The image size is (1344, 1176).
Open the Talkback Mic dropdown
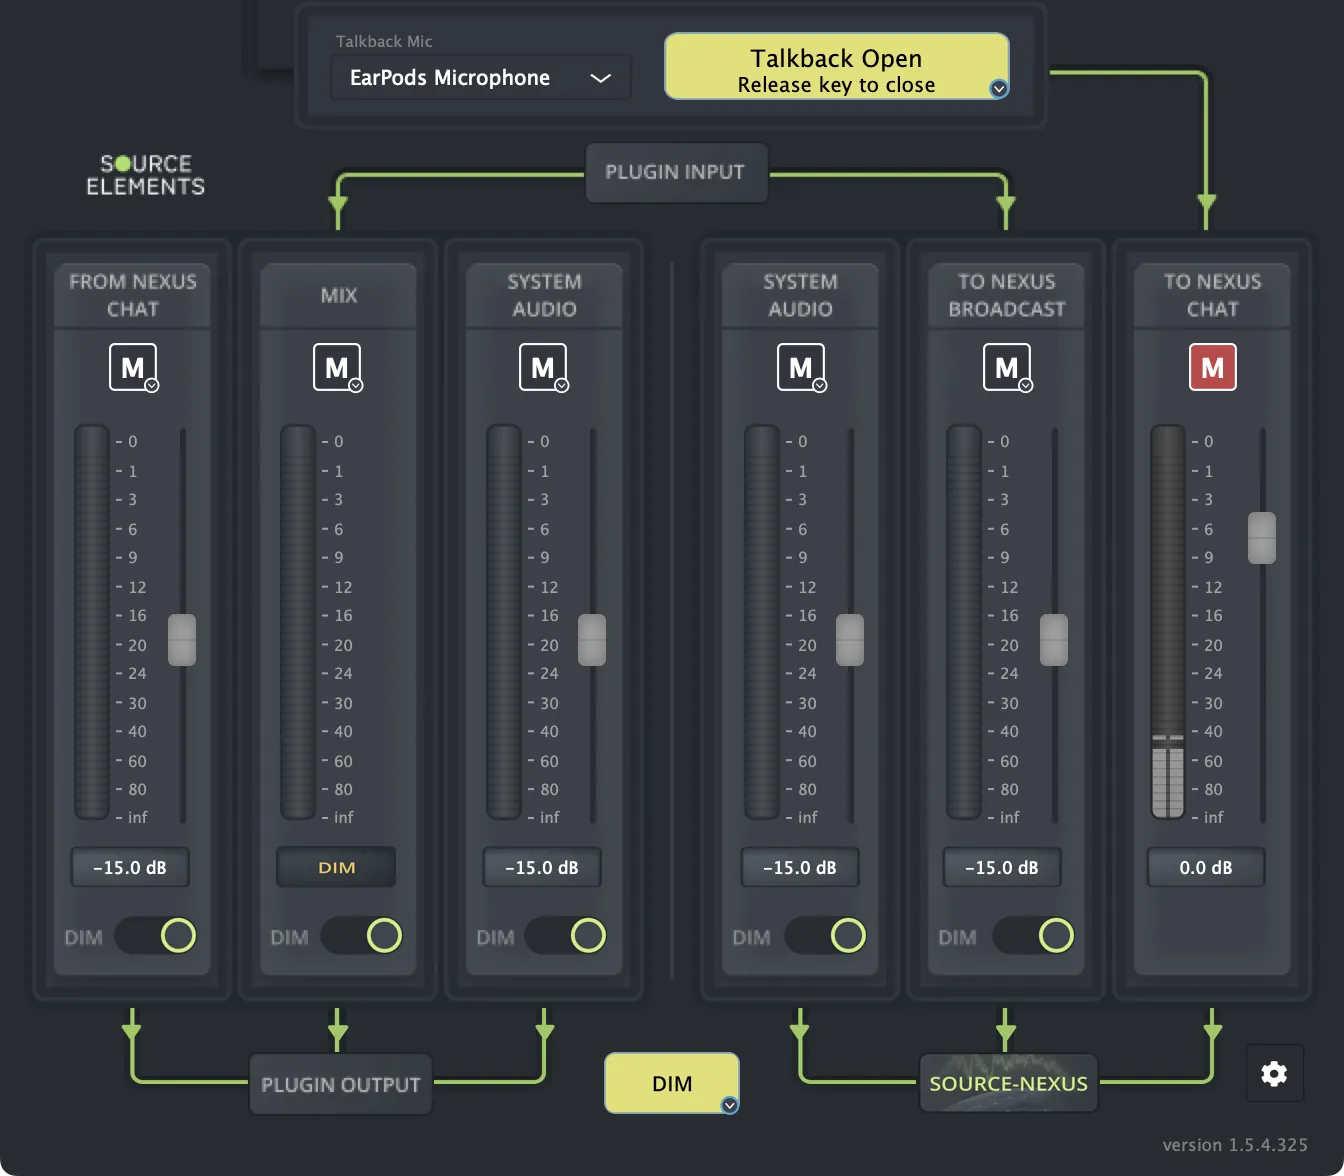[x=481, y=78]
